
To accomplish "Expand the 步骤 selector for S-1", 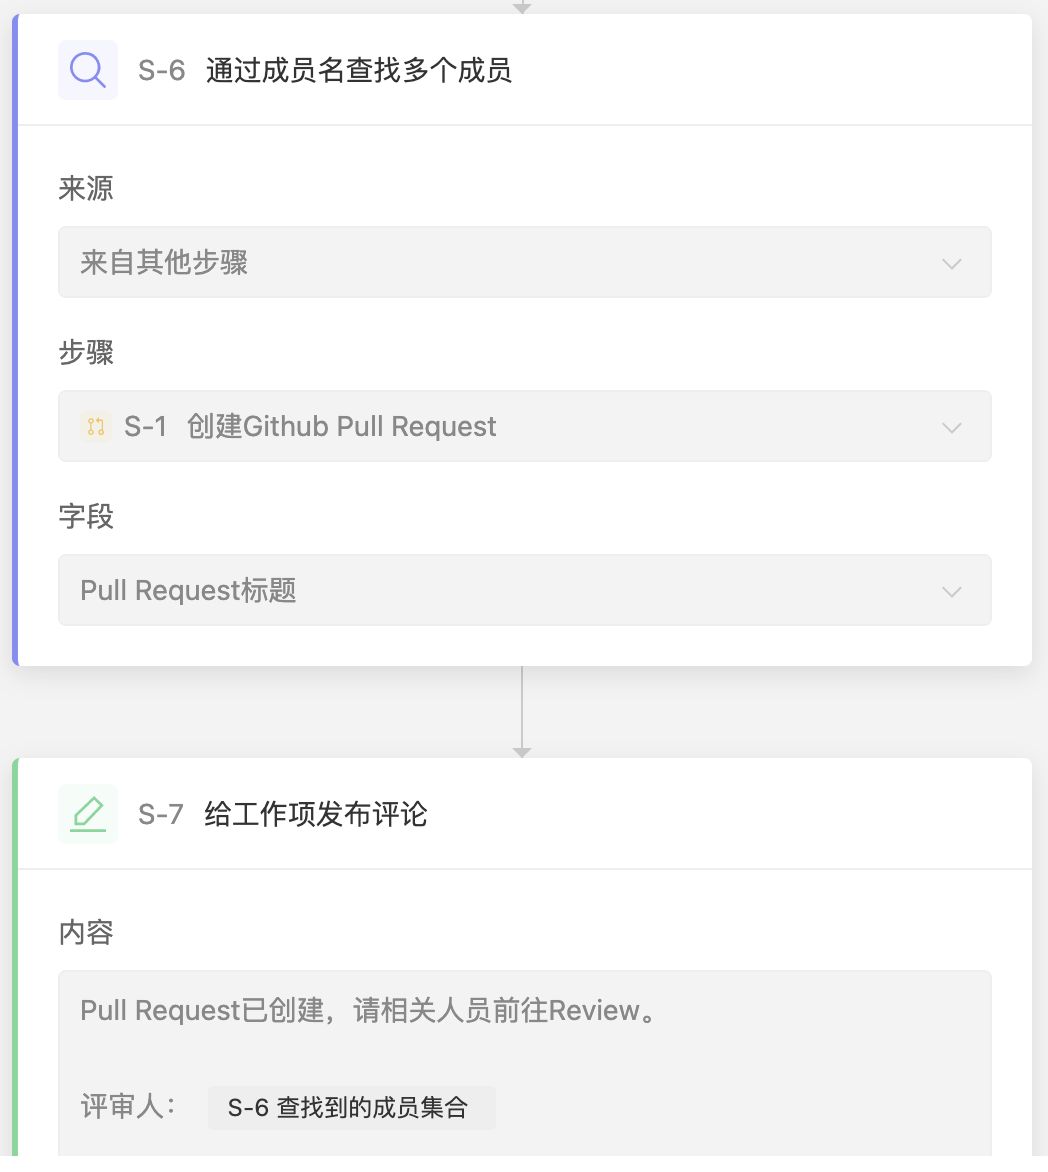I will tap(525, 426).
